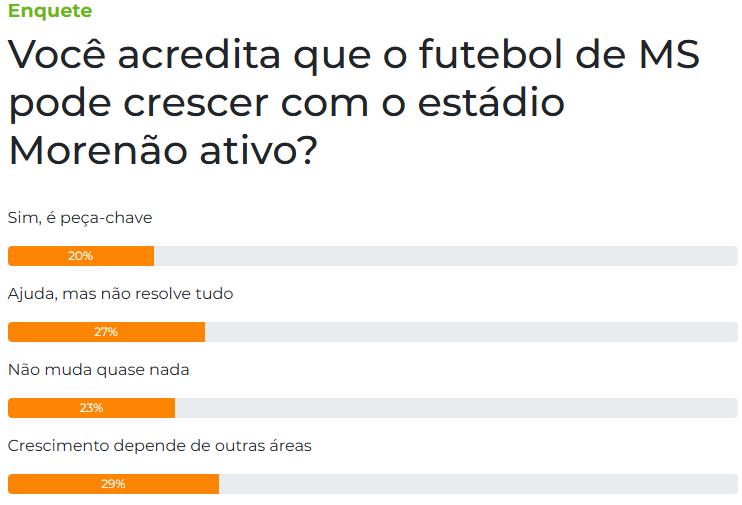Click gray unfilled part of 'Ajuda' result bar
742x505 pixels.
(470, 332)
